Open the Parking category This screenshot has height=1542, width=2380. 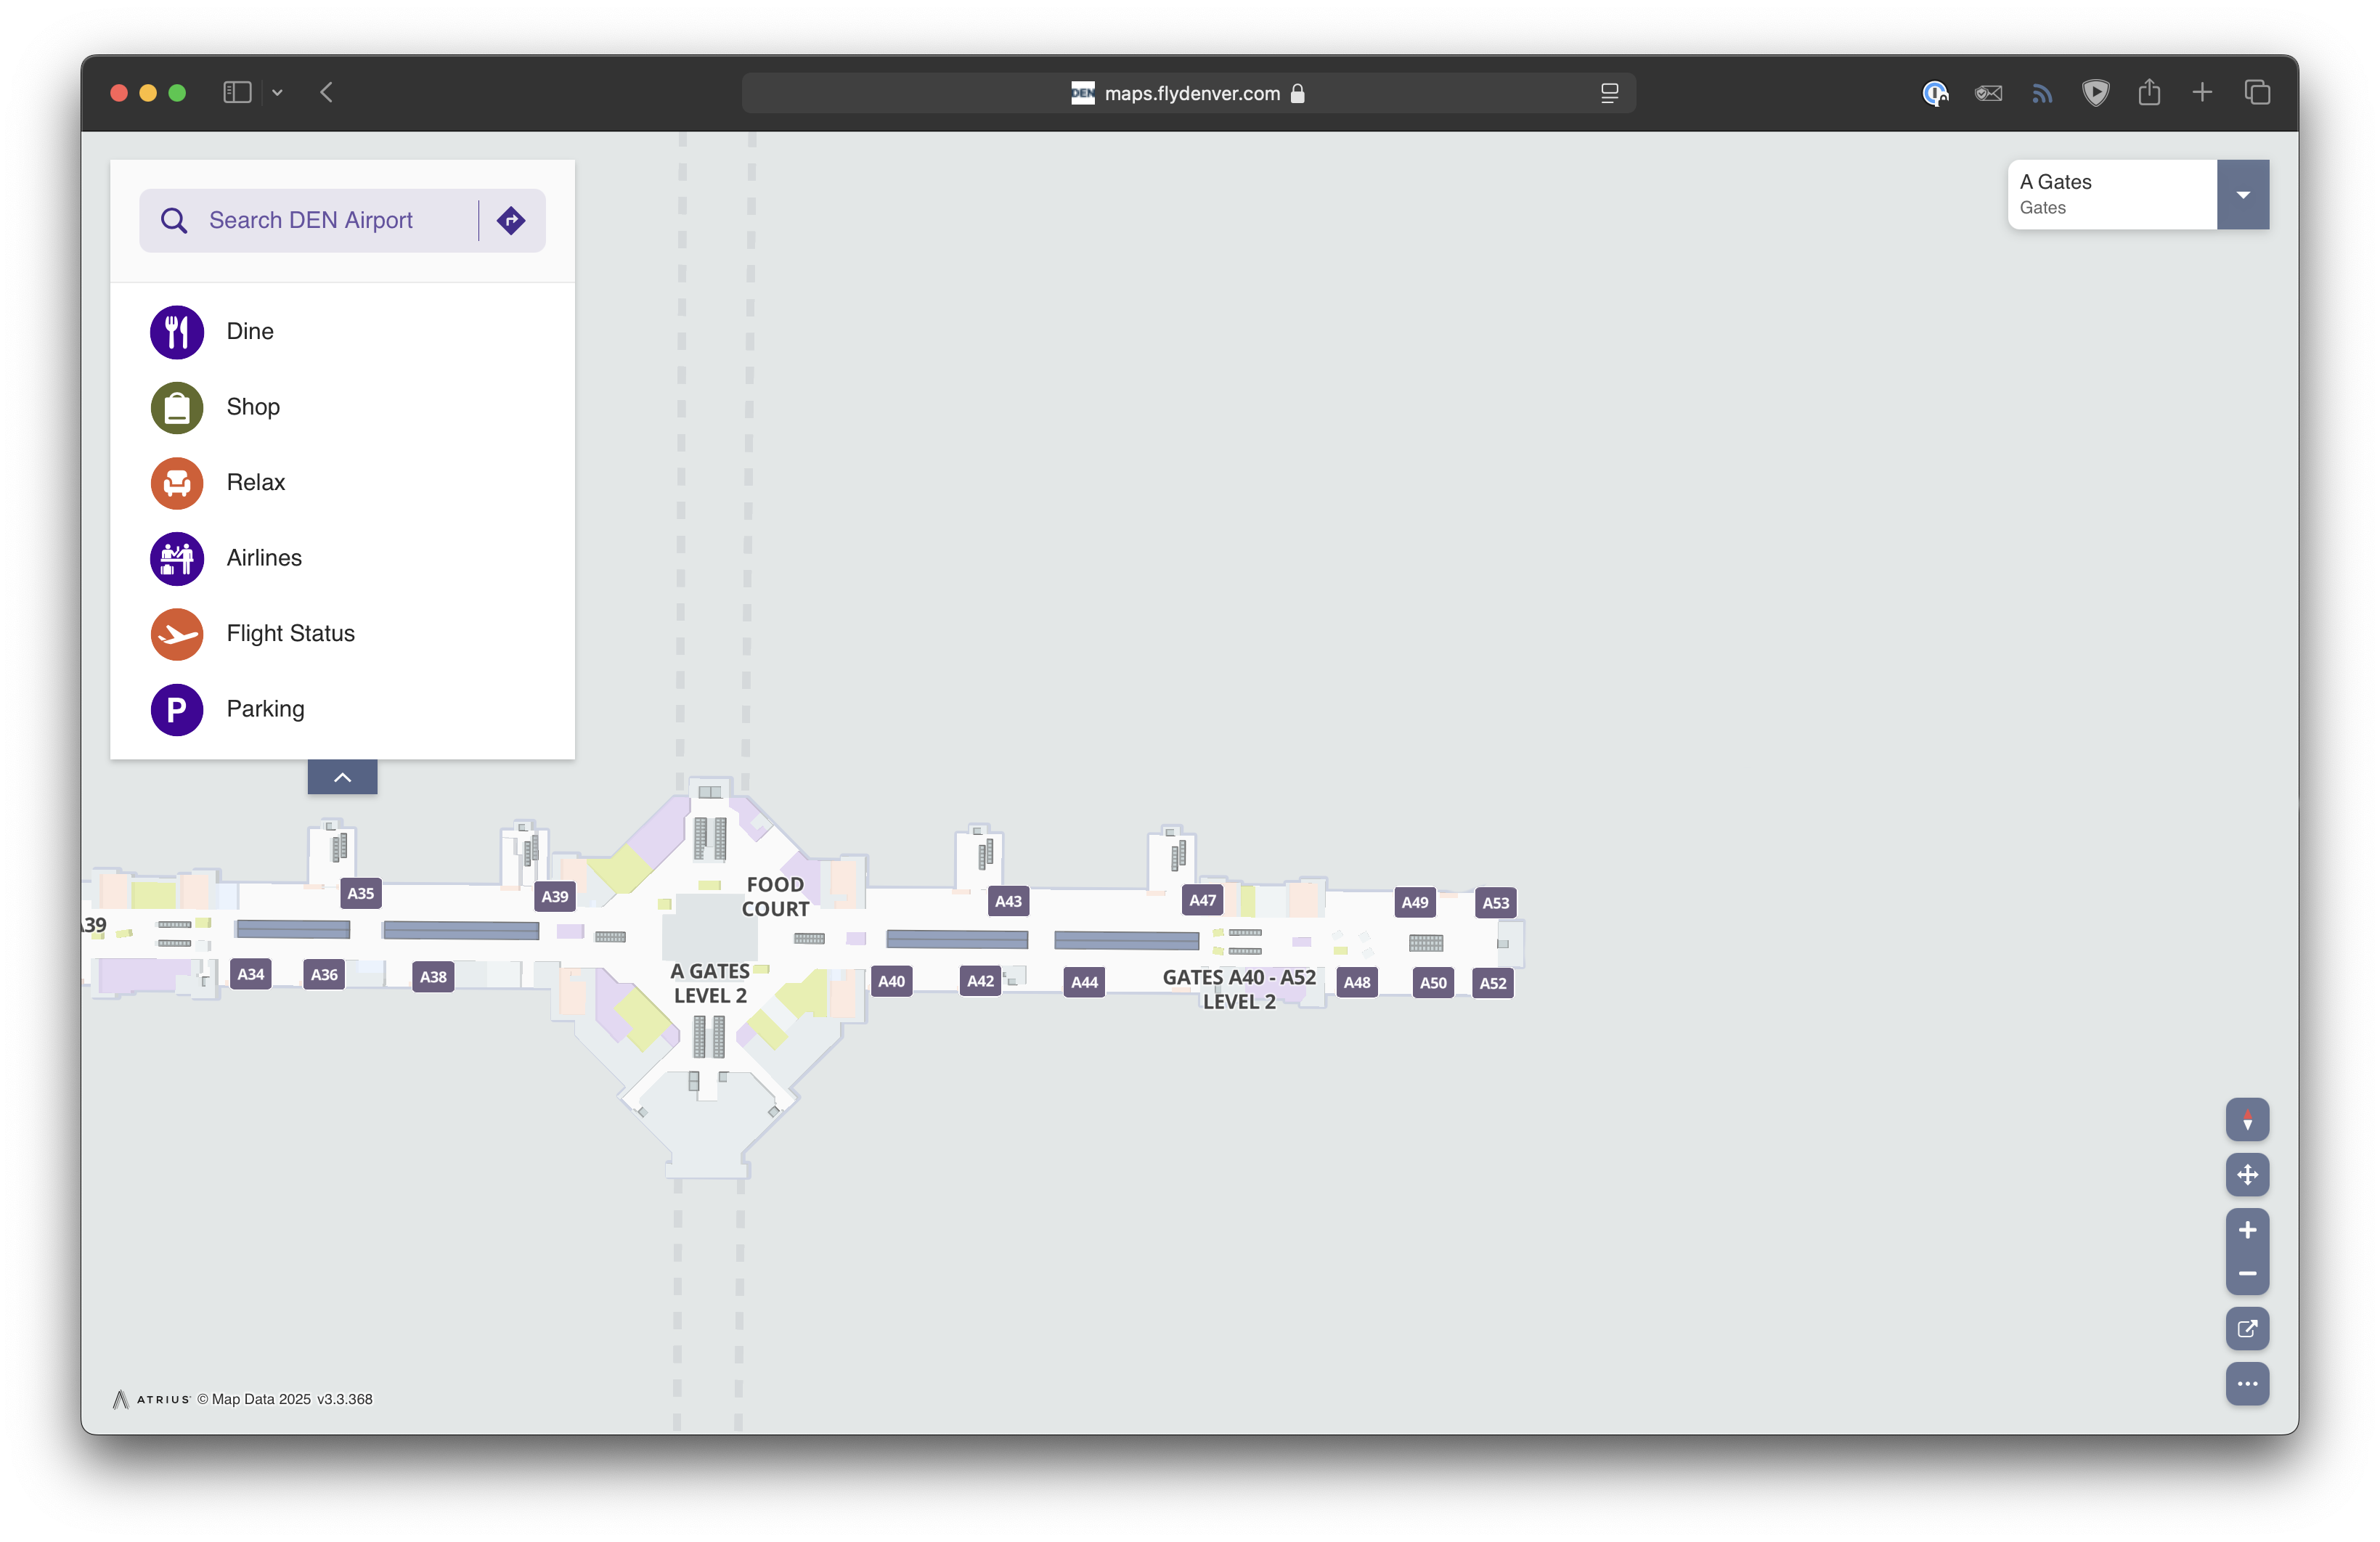coord(265,709)
